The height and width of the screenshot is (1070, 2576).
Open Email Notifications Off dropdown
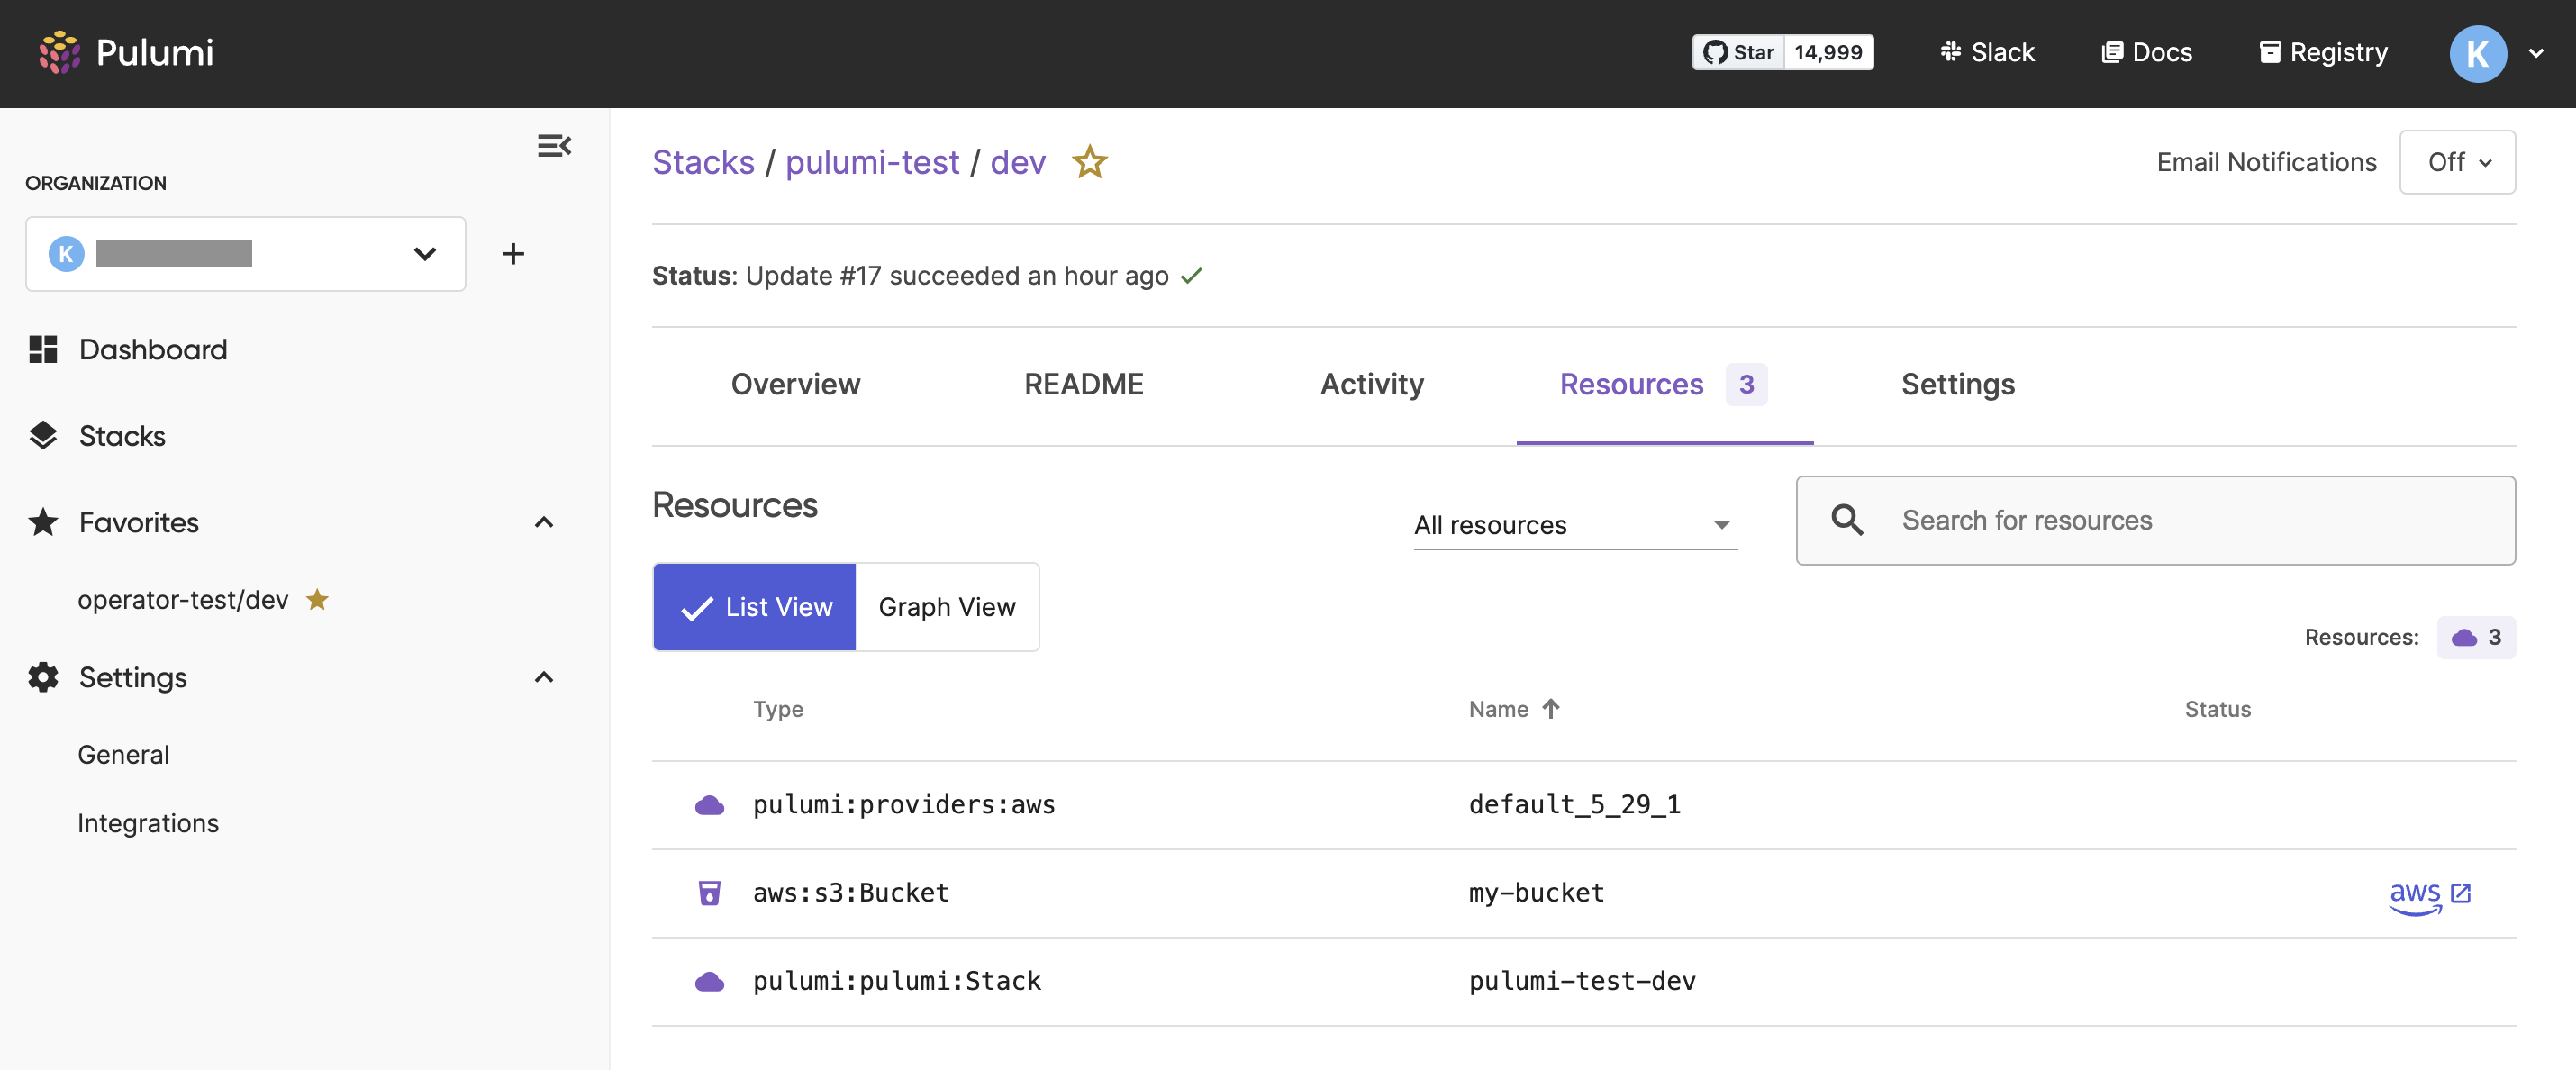[x=2458, y=162]
